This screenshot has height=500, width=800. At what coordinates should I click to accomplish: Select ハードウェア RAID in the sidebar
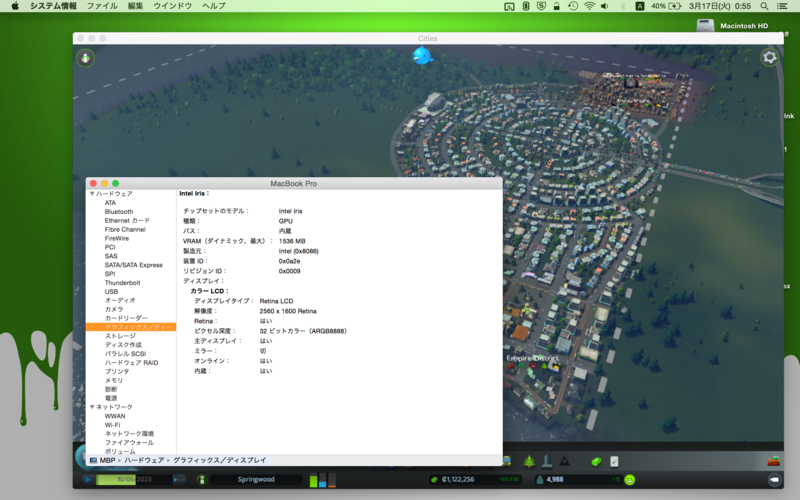[132, 363]
